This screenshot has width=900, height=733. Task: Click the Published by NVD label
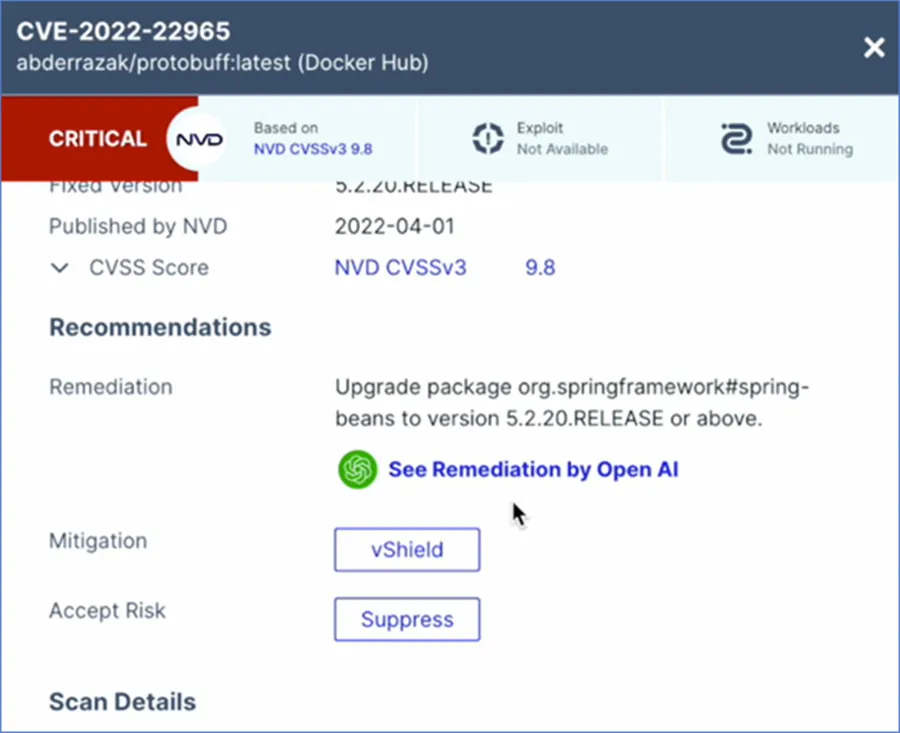click(x=138, y=226)
